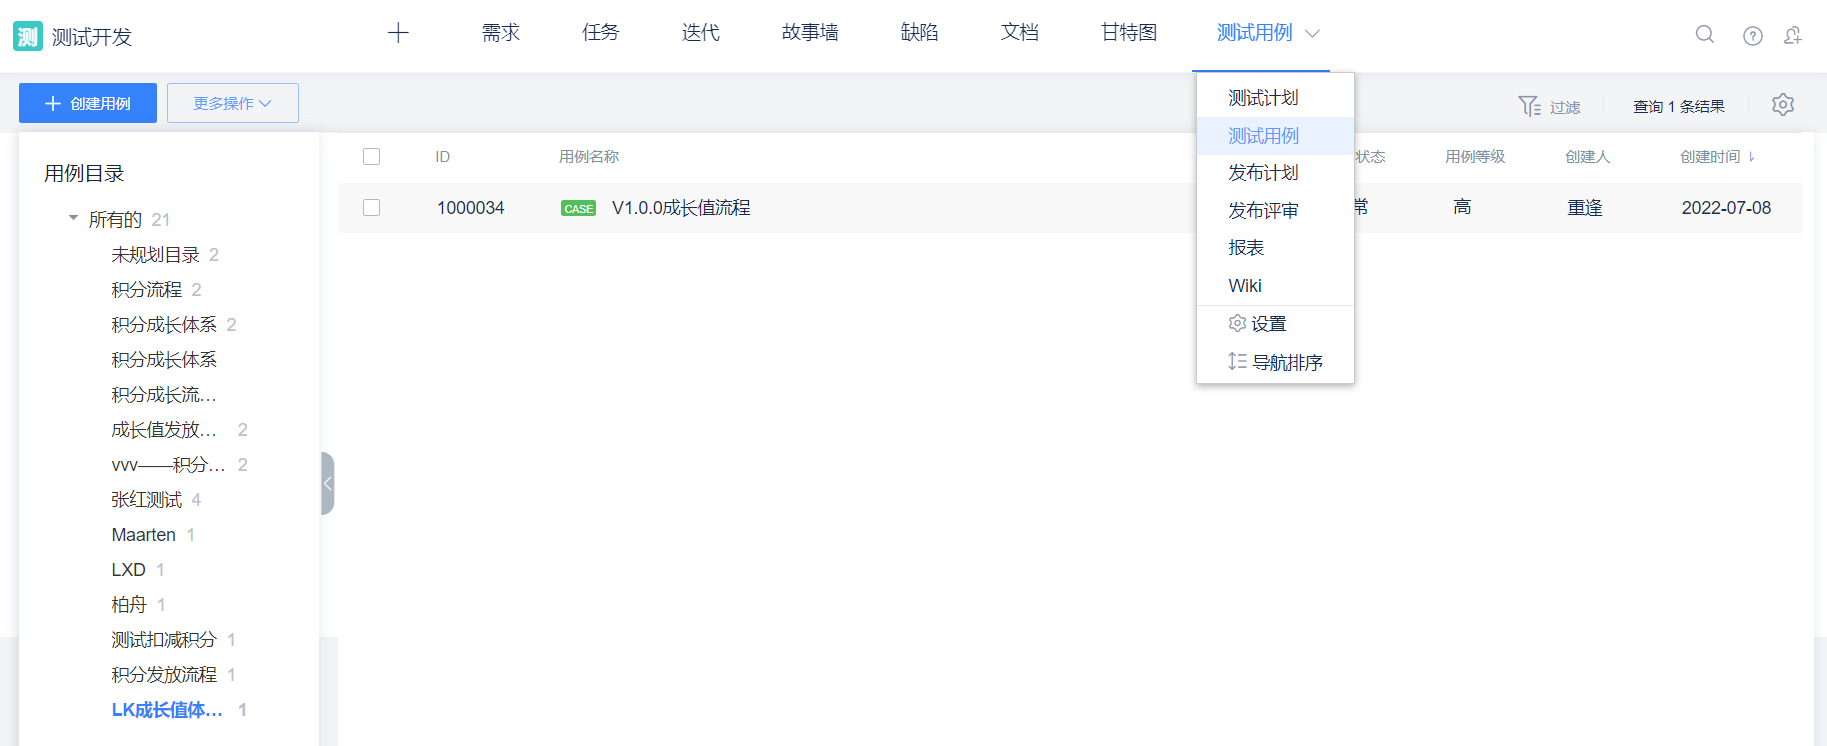This screenshot has height=746, width=1827.
Task: Switch to the 迭代 tab
Action: (x=701, y=33)
